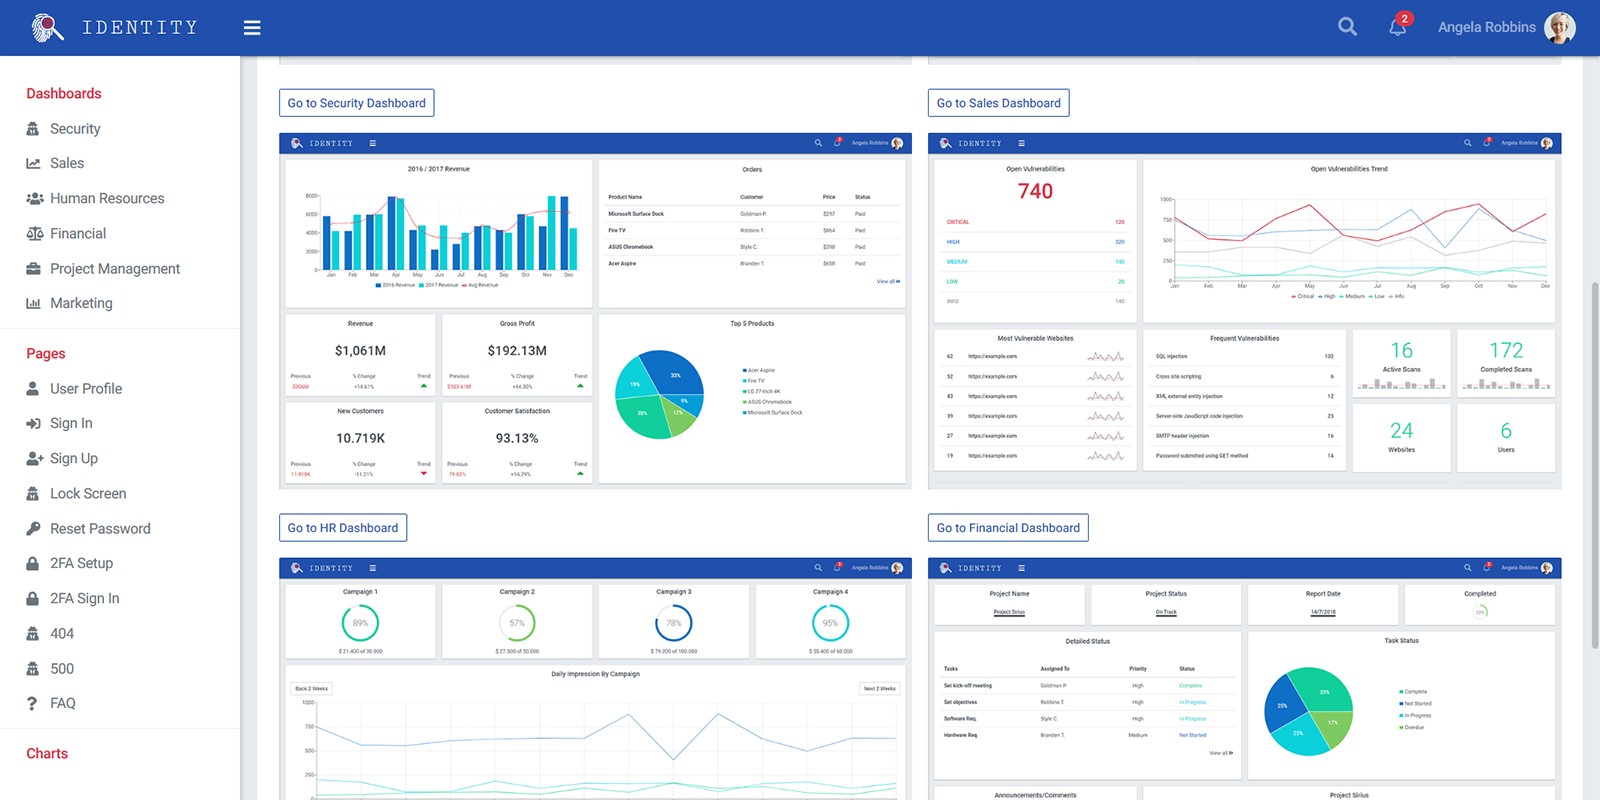The image size is (1600, 800).
Task: Click the Financial scales icon
Action: [34, 234]
